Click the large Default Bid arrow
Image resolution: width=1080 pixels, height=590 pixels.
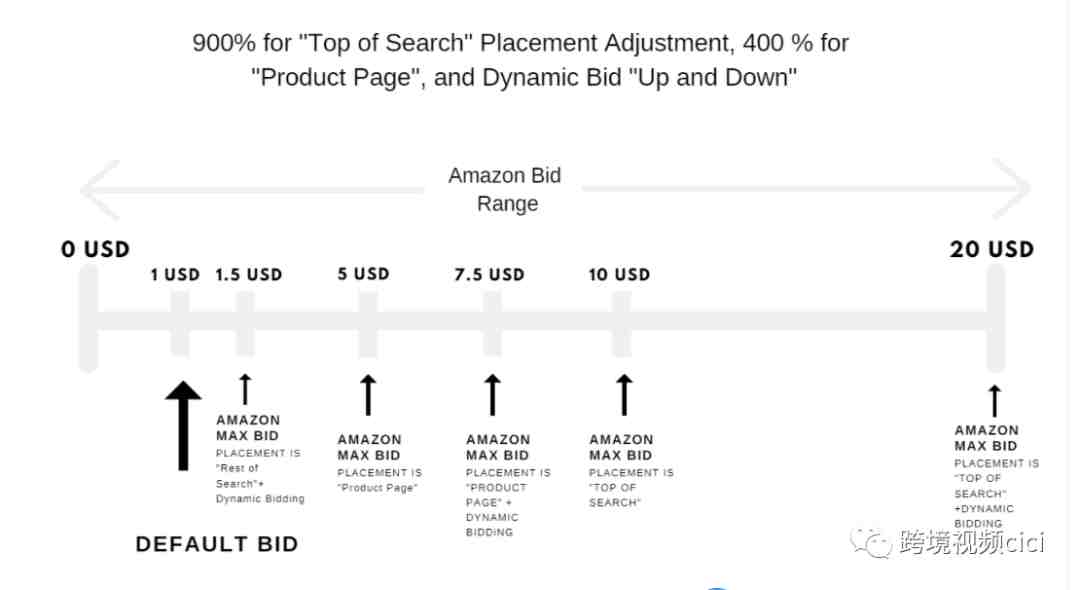[183, 425]
